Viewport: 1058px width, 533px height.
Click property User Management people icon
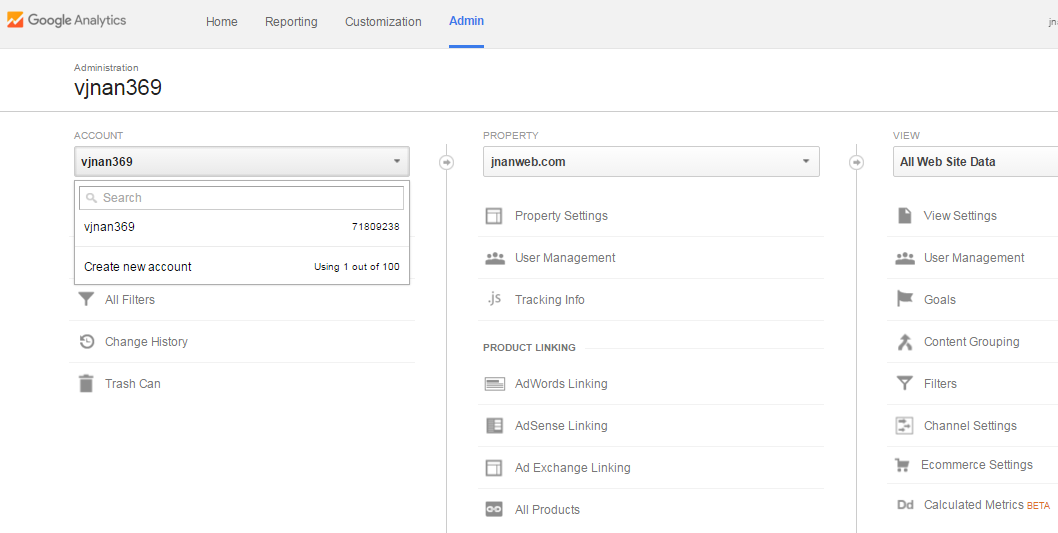(495, 258)
